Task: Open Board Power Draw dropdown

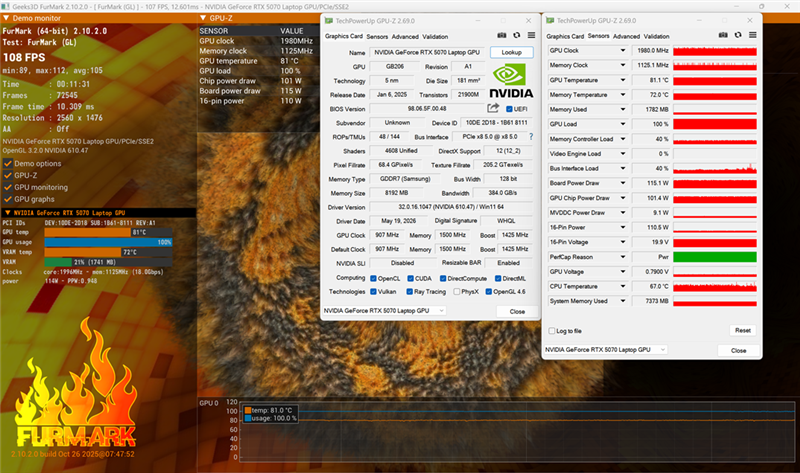Action: [622, 183]
